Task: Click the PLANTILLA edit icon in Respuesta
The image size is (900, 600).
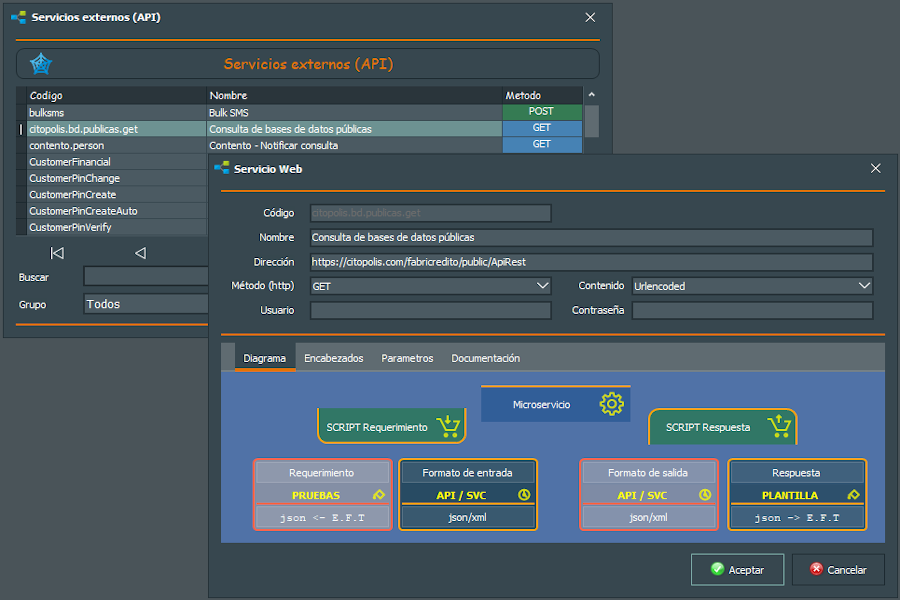Action: coord(852,495)
